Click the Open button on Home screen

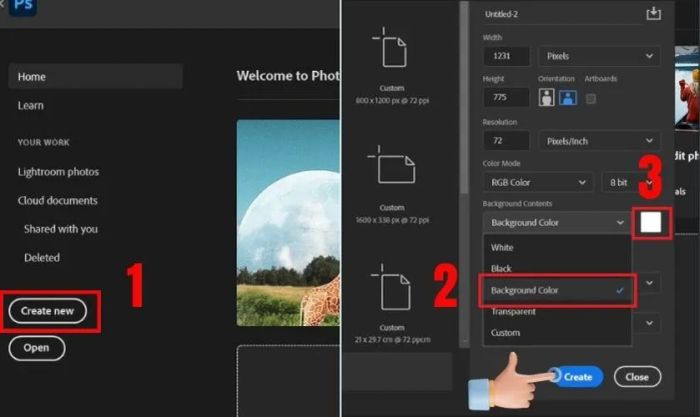coord(37,348)
